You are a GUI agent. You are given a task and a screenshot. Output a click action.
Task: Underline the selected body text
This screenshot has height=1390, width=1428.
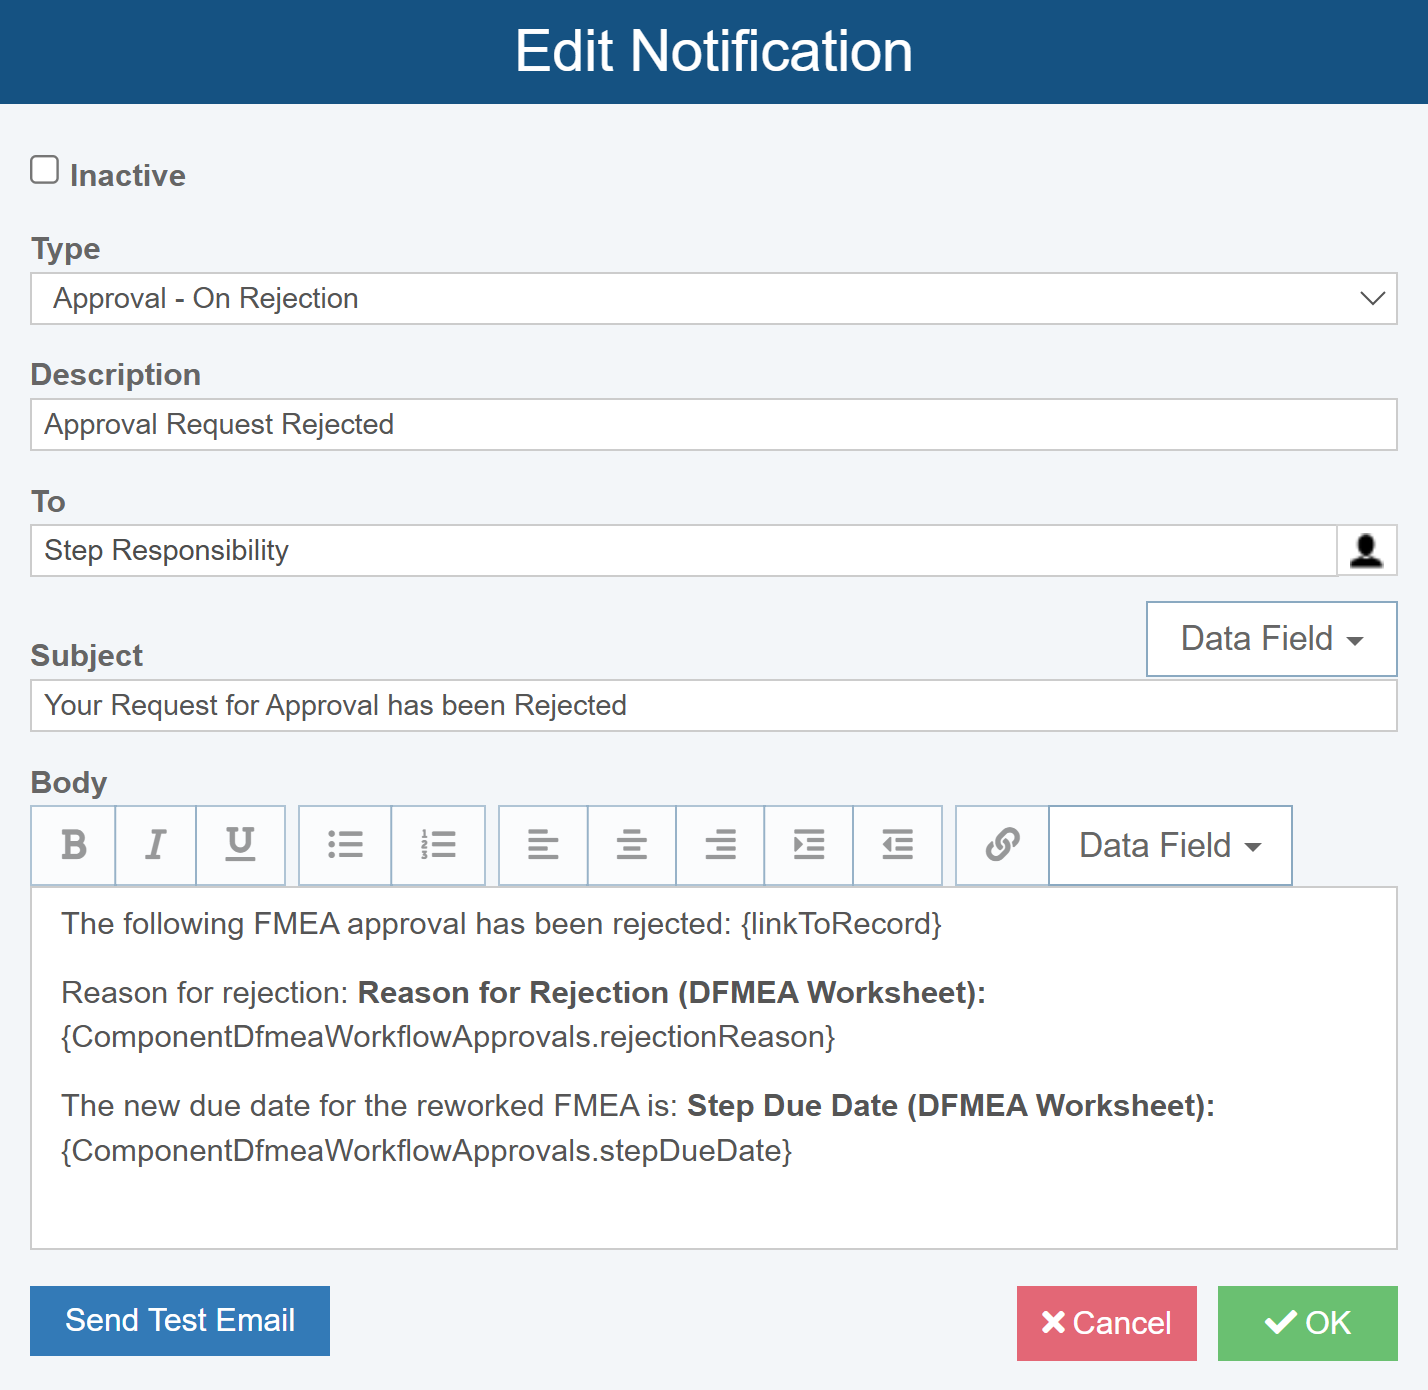click(x=240, y=845)
